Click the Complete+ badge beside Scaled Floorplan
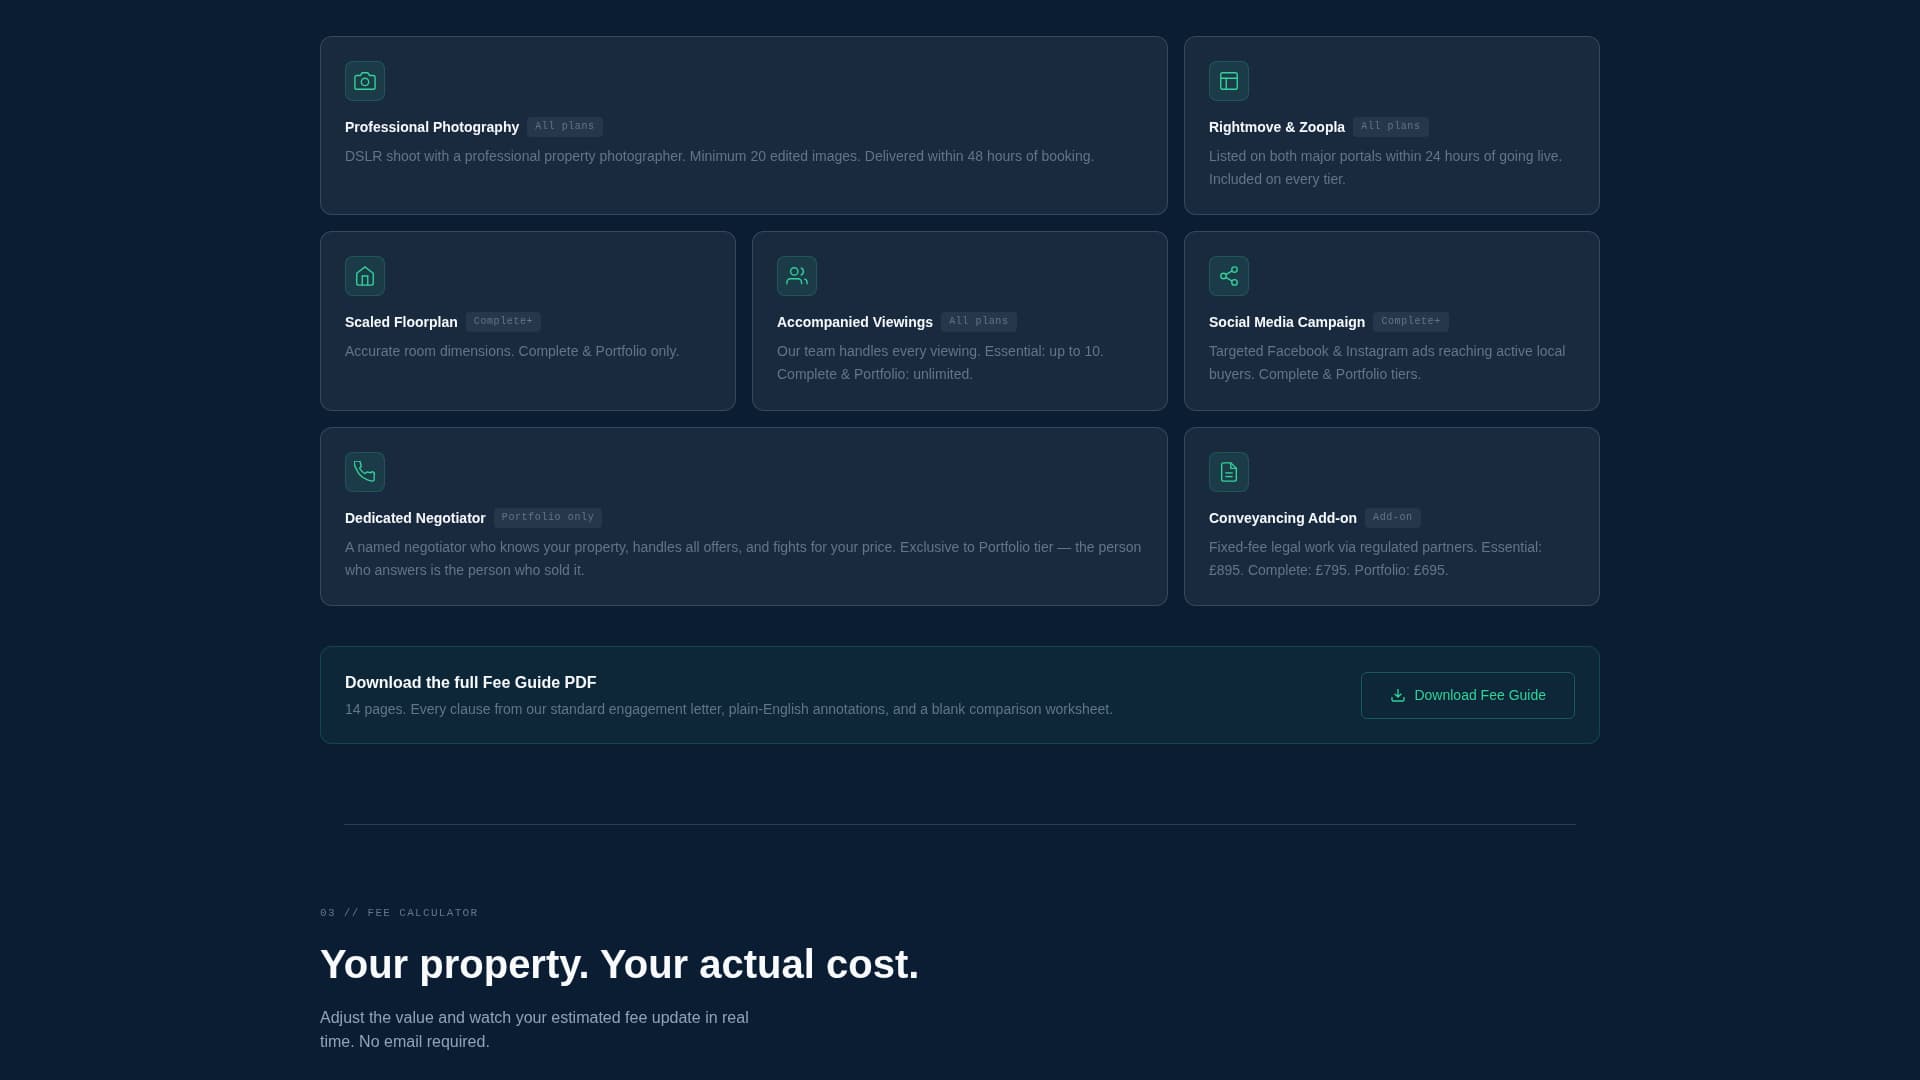Screen dimensions: 1920x1080 (503, 321)
